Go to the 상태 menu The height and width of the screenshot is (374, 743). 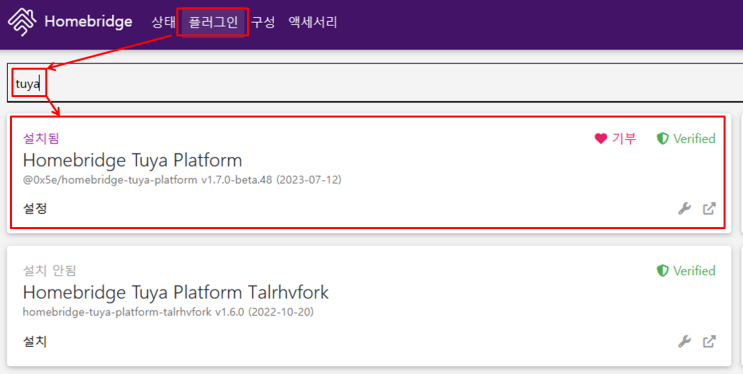[x=163, y=22]
